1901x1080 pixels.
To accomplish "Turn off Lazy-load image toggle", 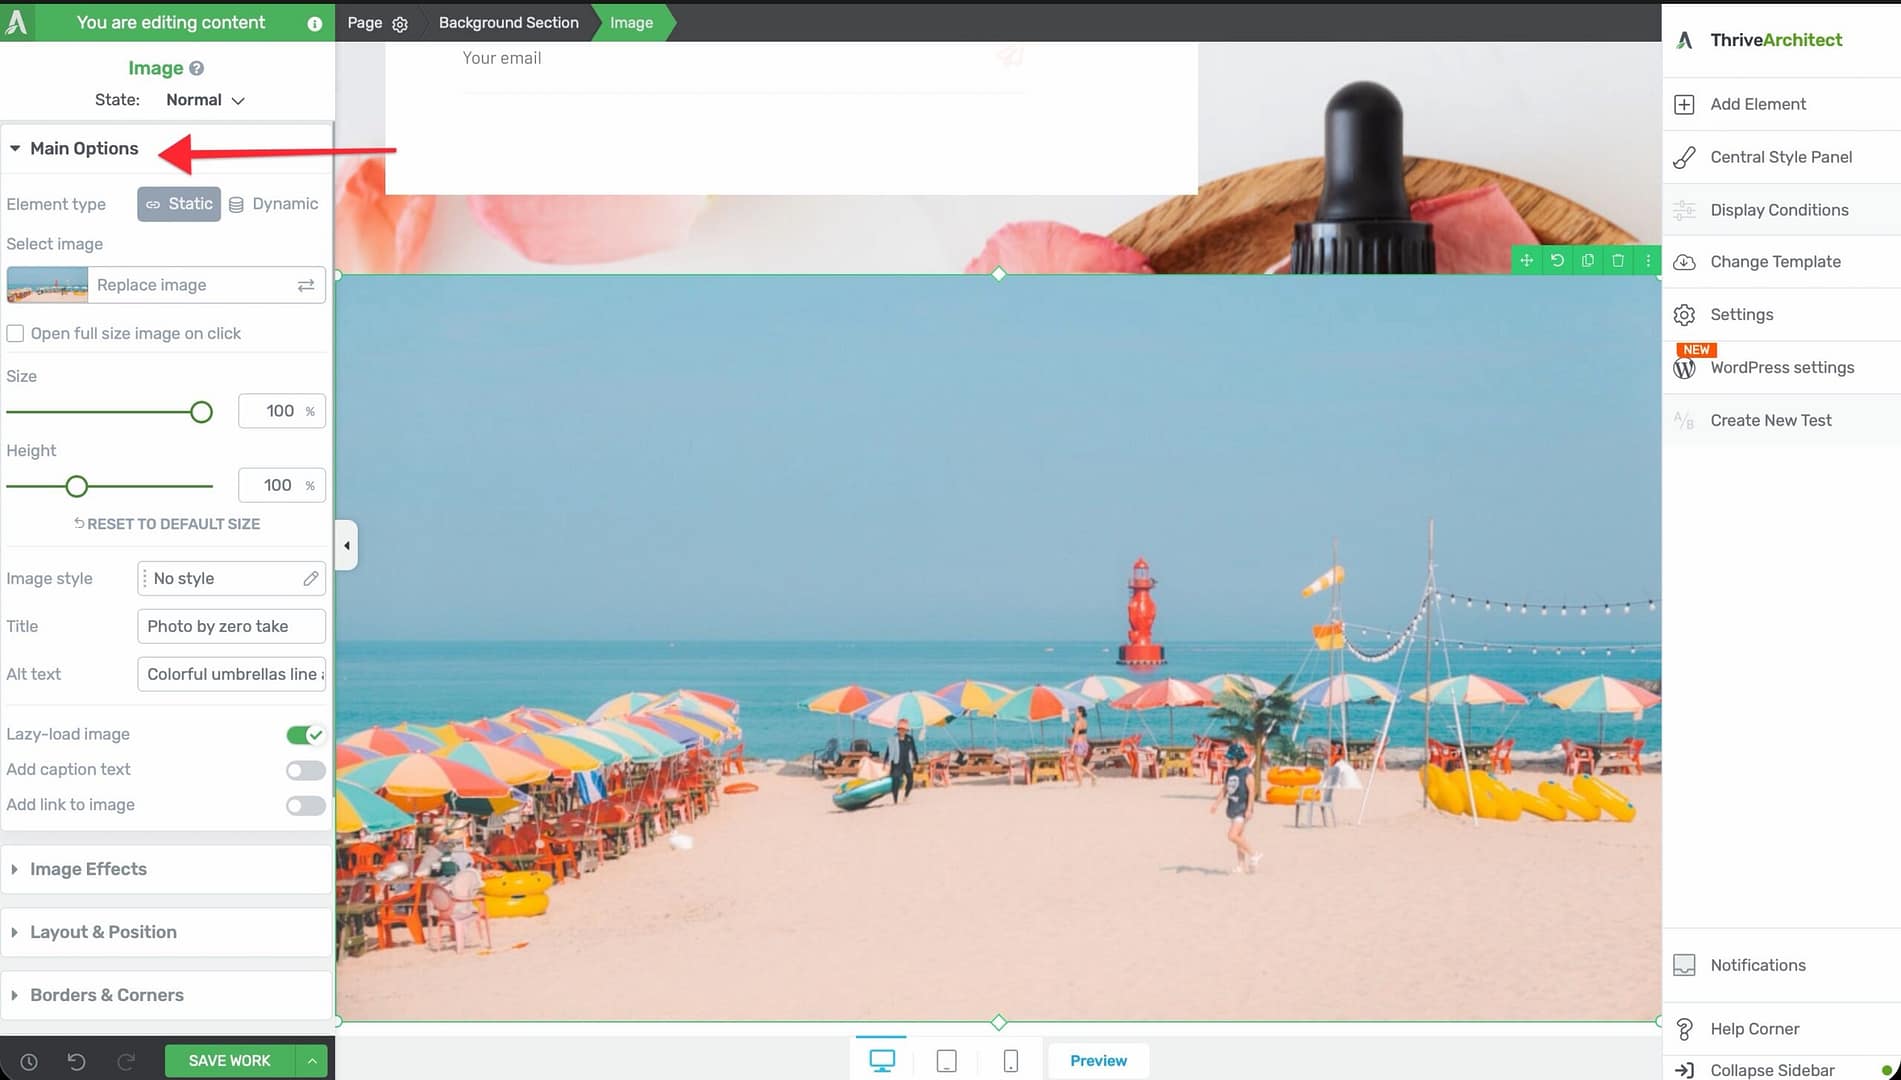I will coord(305,735).
